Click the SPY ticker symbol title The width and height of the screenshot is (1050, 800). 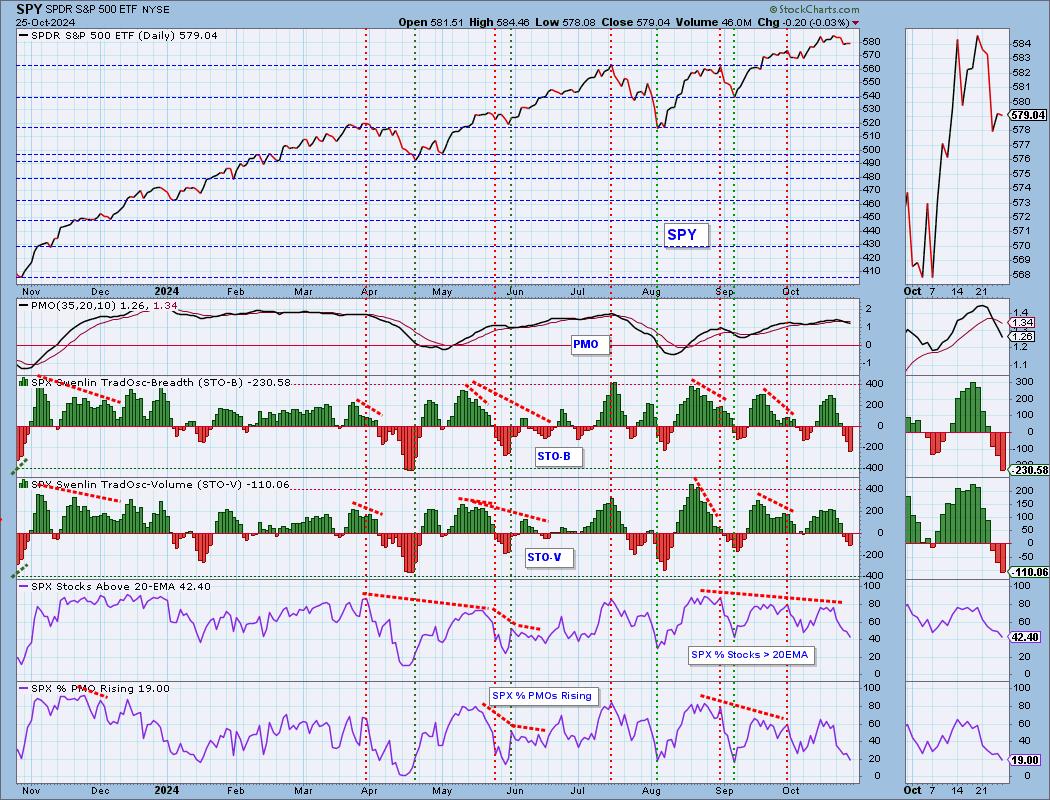29,9
